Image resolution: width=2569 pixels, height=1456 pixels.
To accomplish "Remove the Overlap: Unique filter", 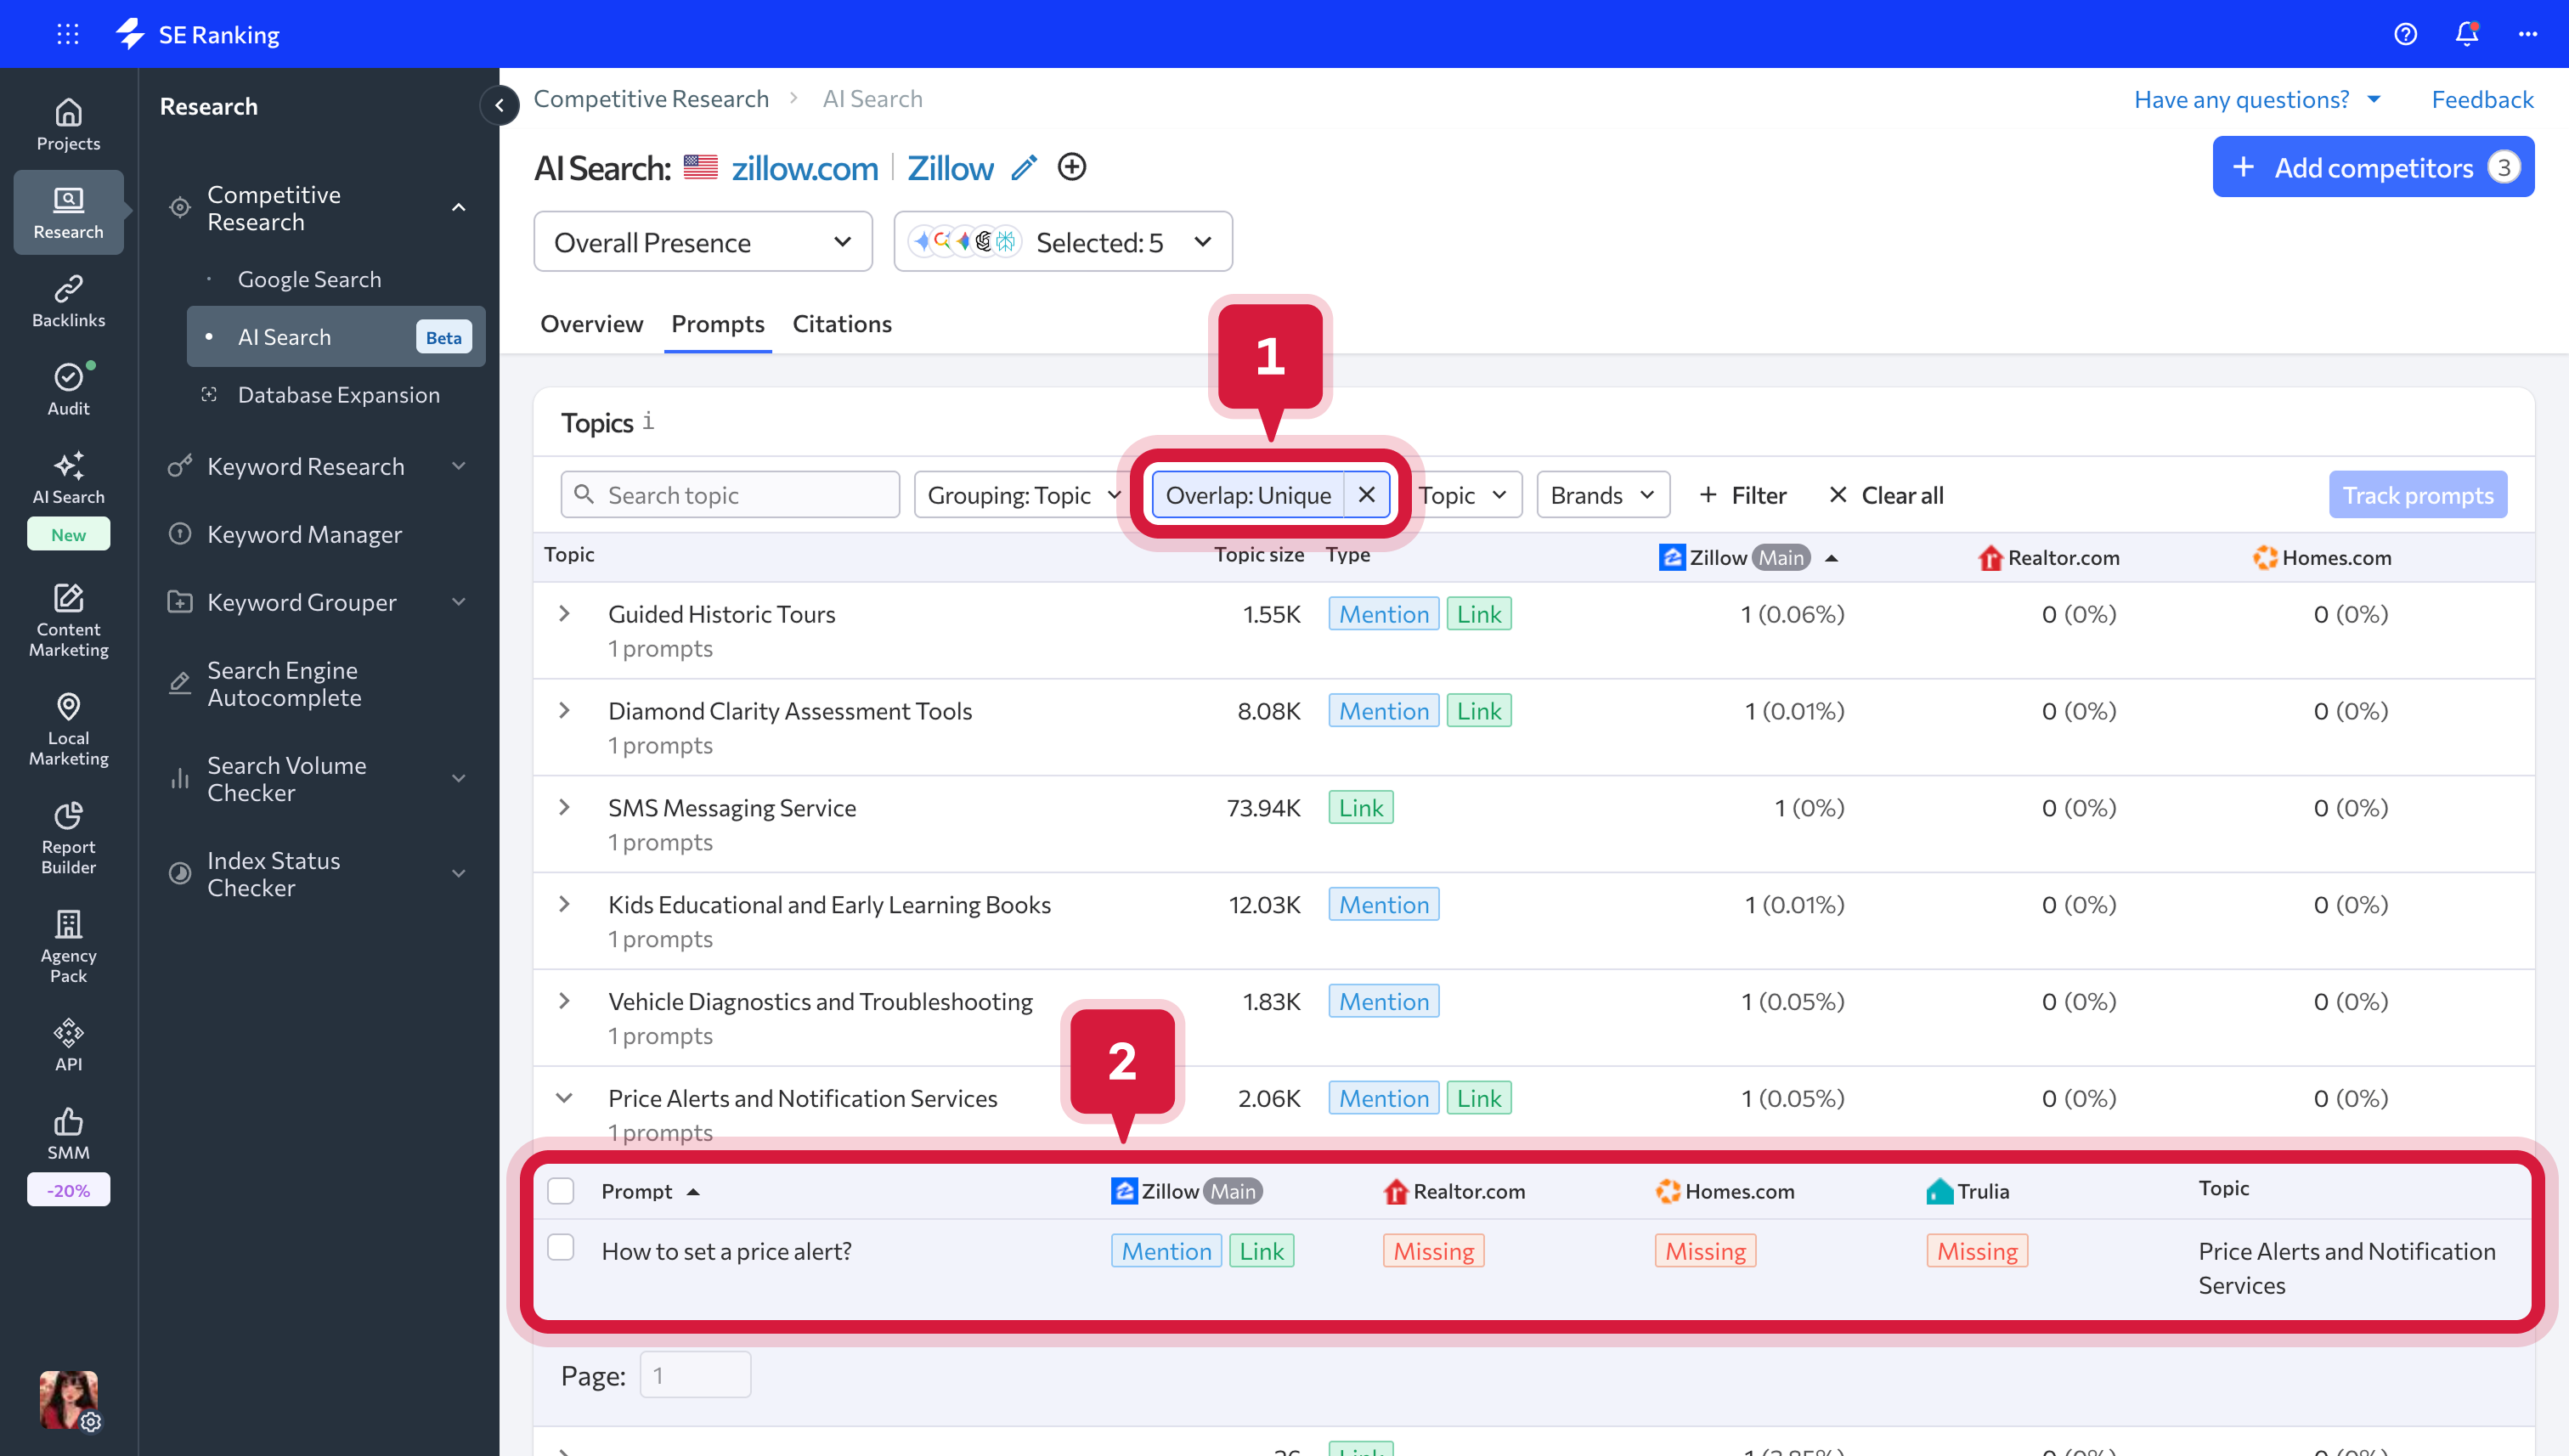I will (x=1366, y=495).
